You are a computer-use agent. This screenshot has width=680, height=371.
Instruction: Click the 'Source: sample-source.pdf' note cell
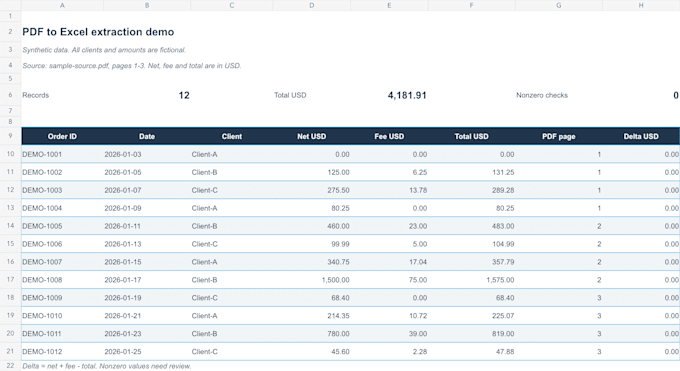click(132, 66)
